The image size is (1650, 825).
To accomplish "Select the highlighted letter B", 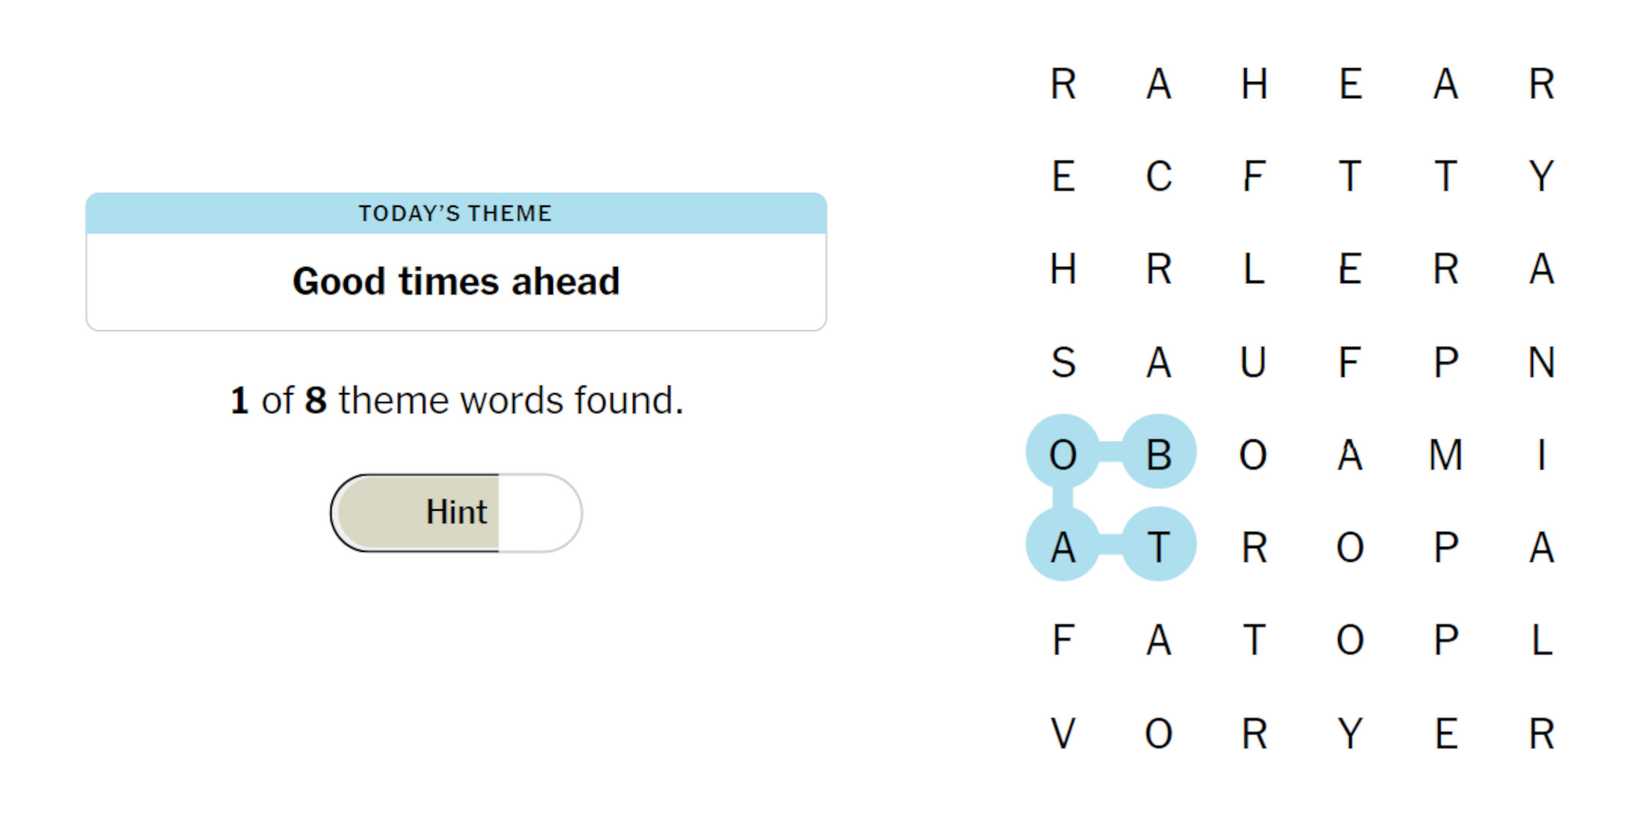I will [1158, 455].
